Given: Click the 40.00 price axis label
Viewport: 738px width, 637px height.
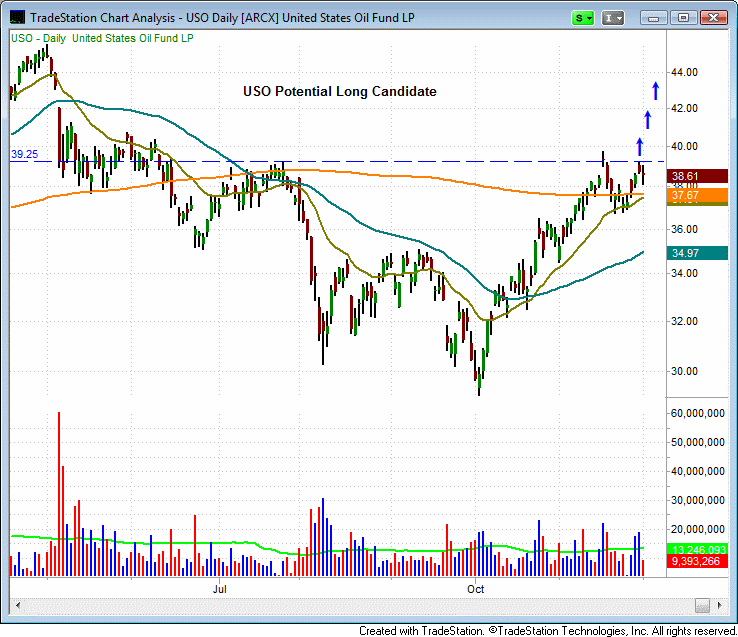Looking at the screenshot, I should 685,146.
